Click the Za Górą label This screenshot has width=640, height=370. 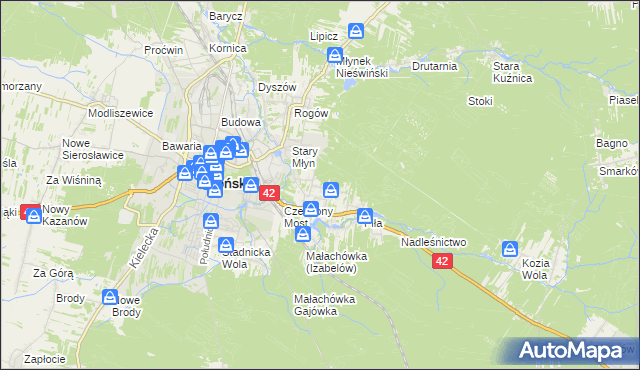[x=53, y=273]
